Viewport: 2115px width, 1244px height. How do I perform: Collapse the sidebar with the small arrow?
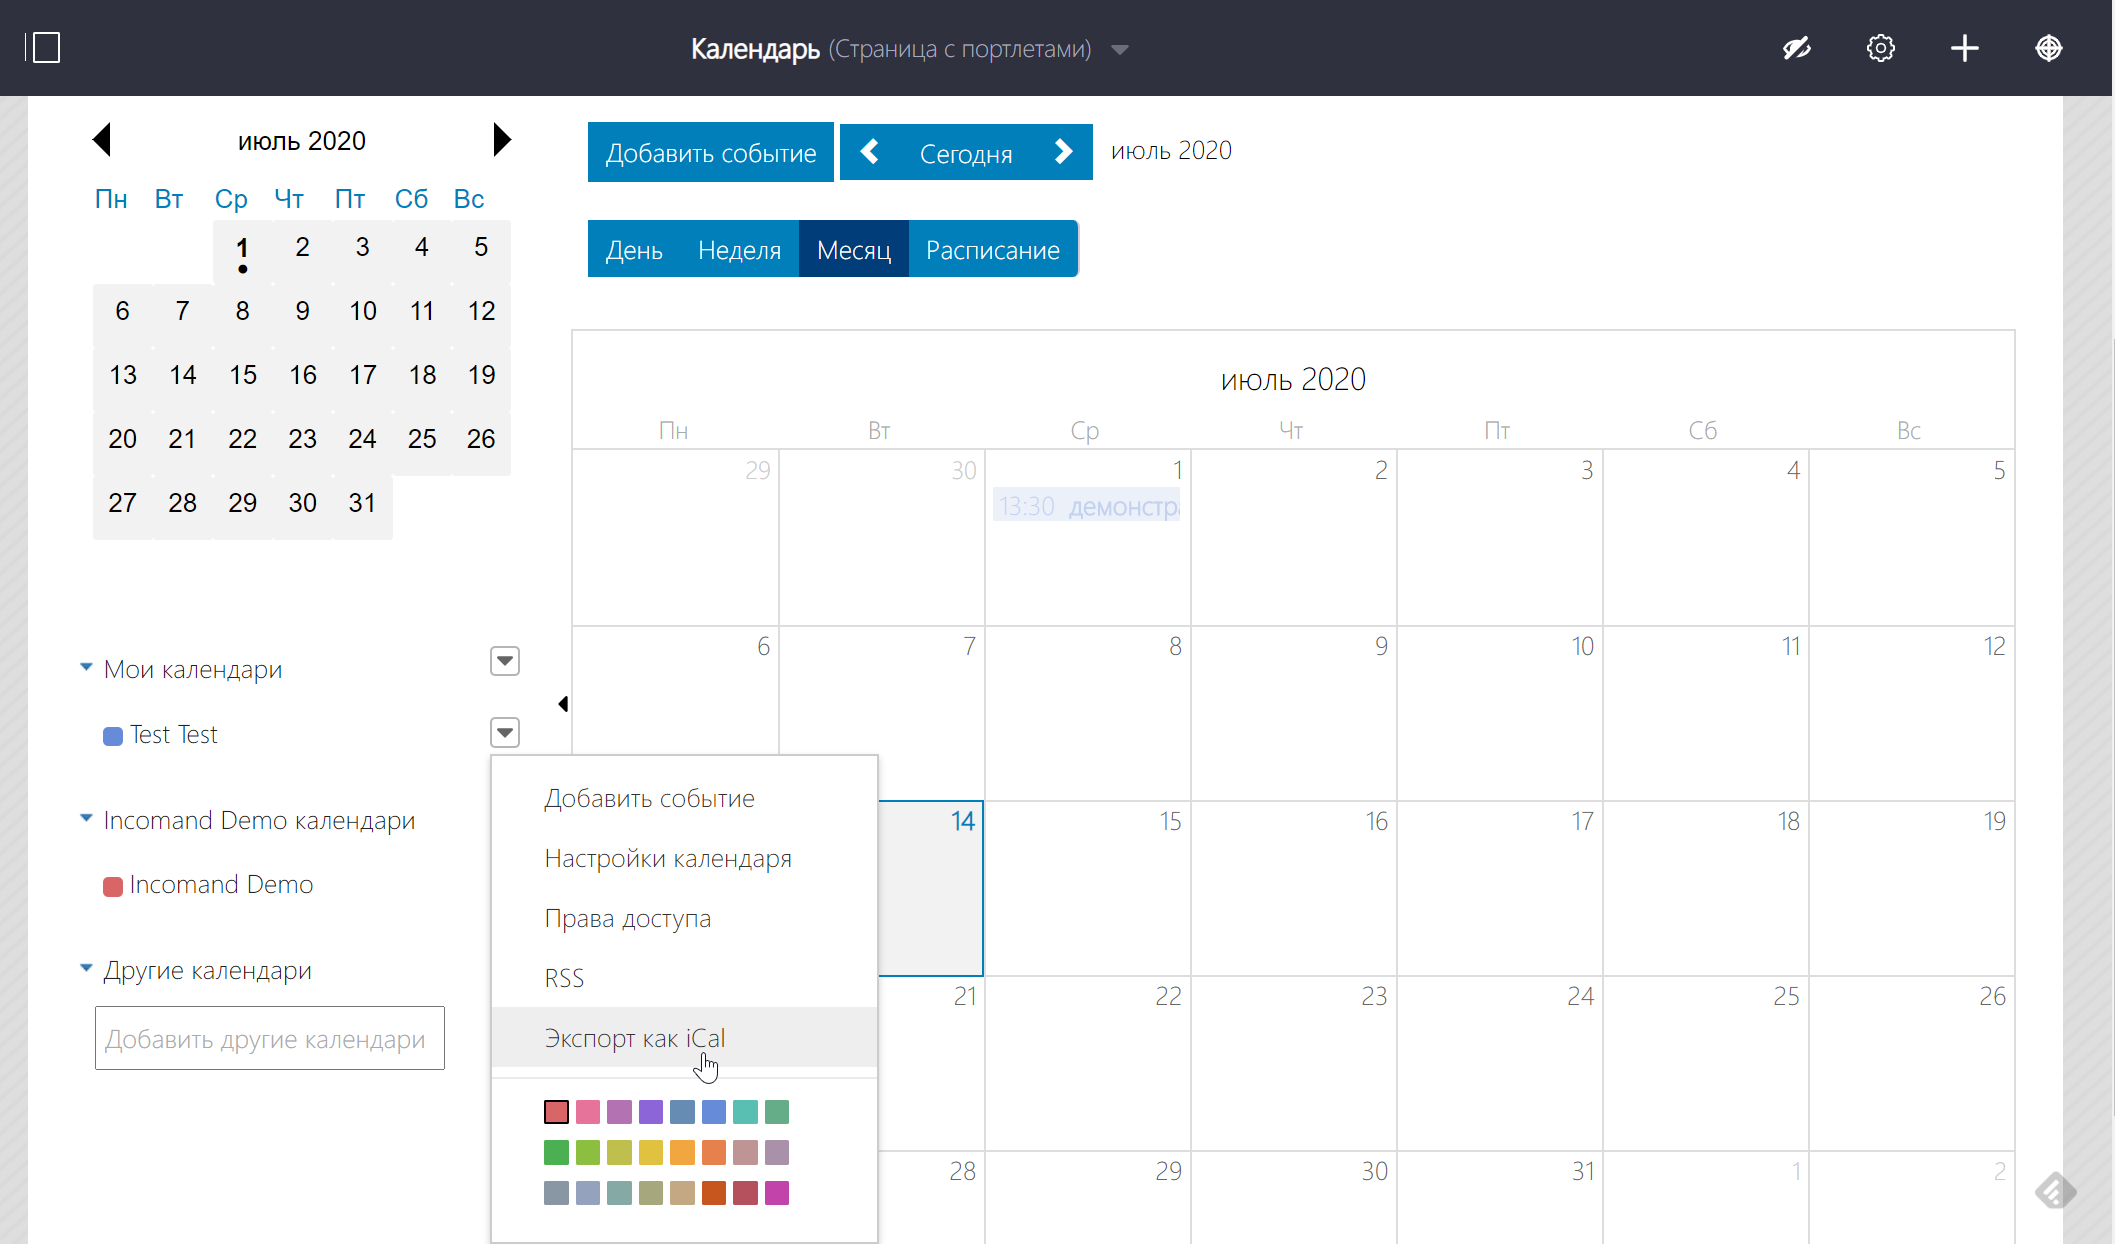[563, 704]
